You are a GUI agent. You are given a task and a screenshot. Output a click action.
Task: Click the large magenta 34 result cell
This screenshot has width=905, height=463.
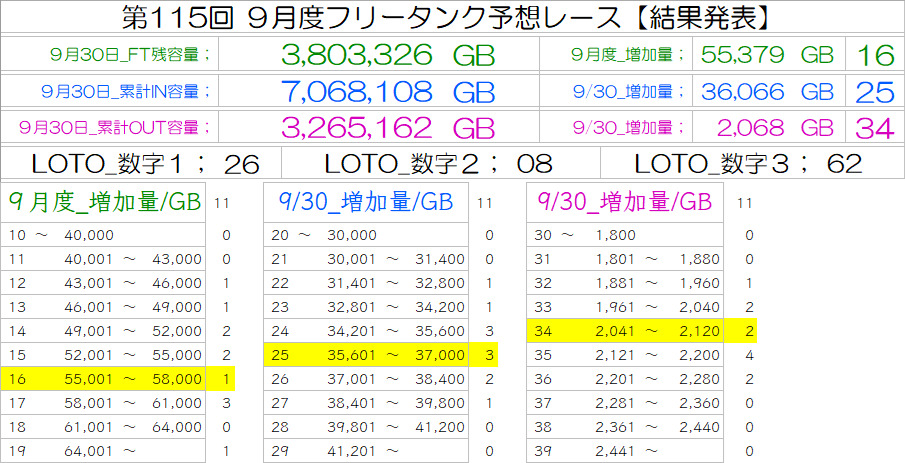(x=875, y=128)
